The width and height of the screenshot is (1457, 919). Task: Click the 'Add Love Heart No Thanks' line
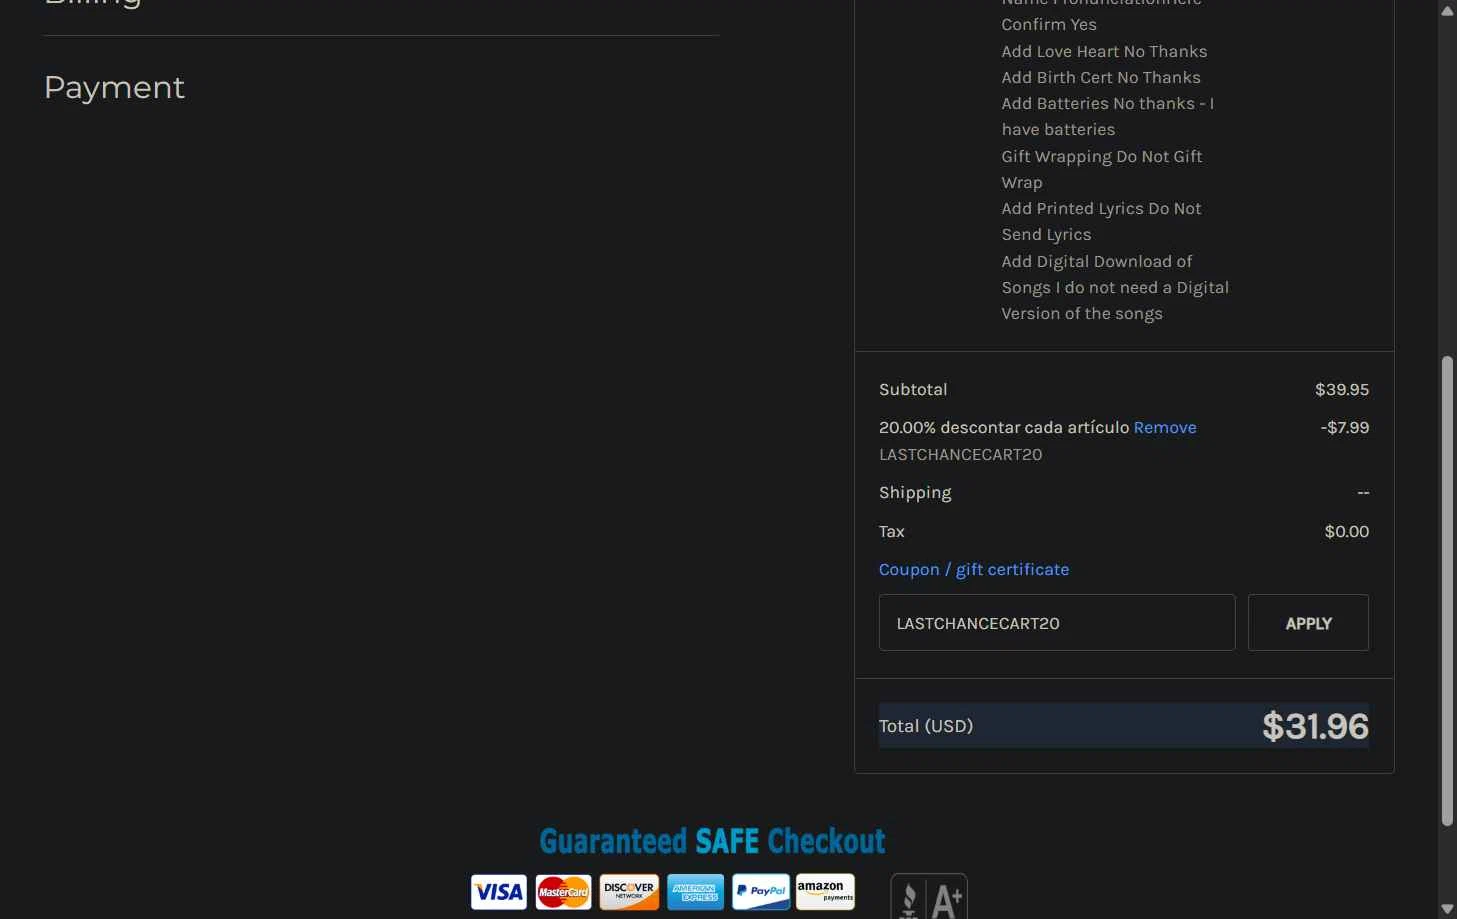point(1104,51)
